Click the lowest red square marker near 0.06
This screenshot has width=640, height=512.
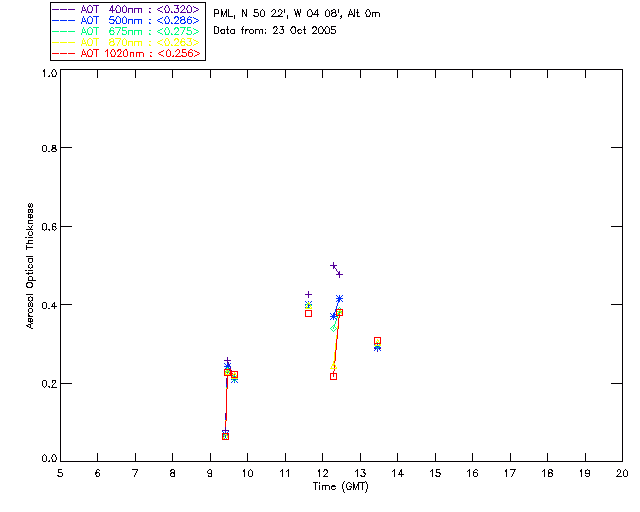[x=225, y=436]
